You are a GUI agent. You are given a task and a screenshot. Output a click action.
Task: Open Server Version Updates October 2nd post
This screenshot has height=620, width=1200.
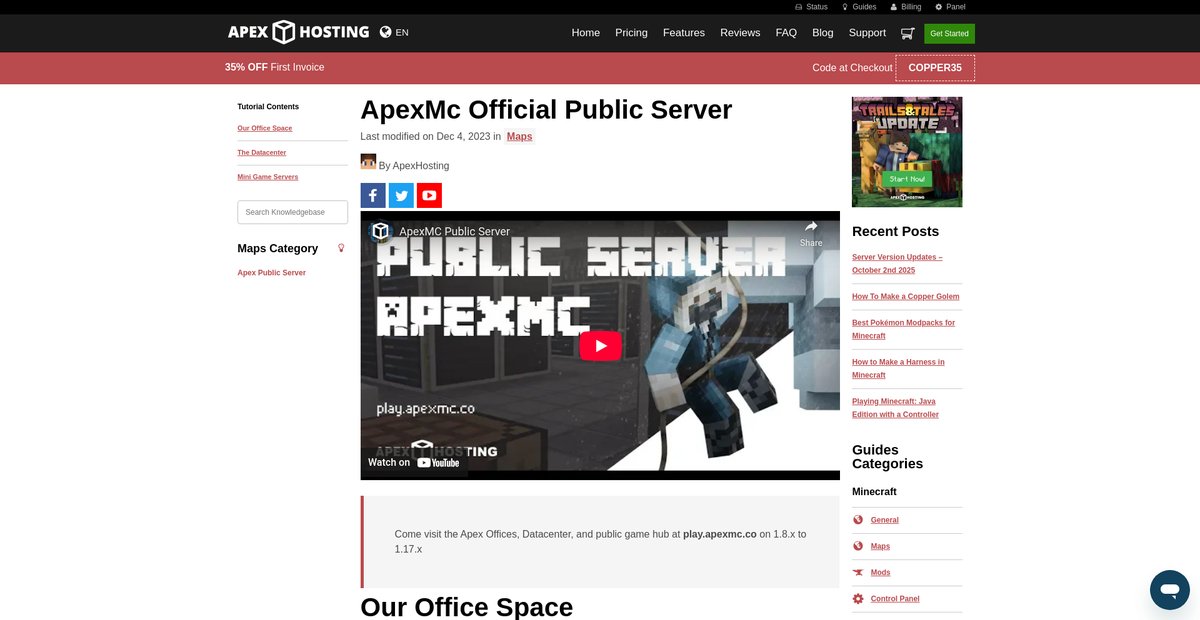[x=897, y=264]
